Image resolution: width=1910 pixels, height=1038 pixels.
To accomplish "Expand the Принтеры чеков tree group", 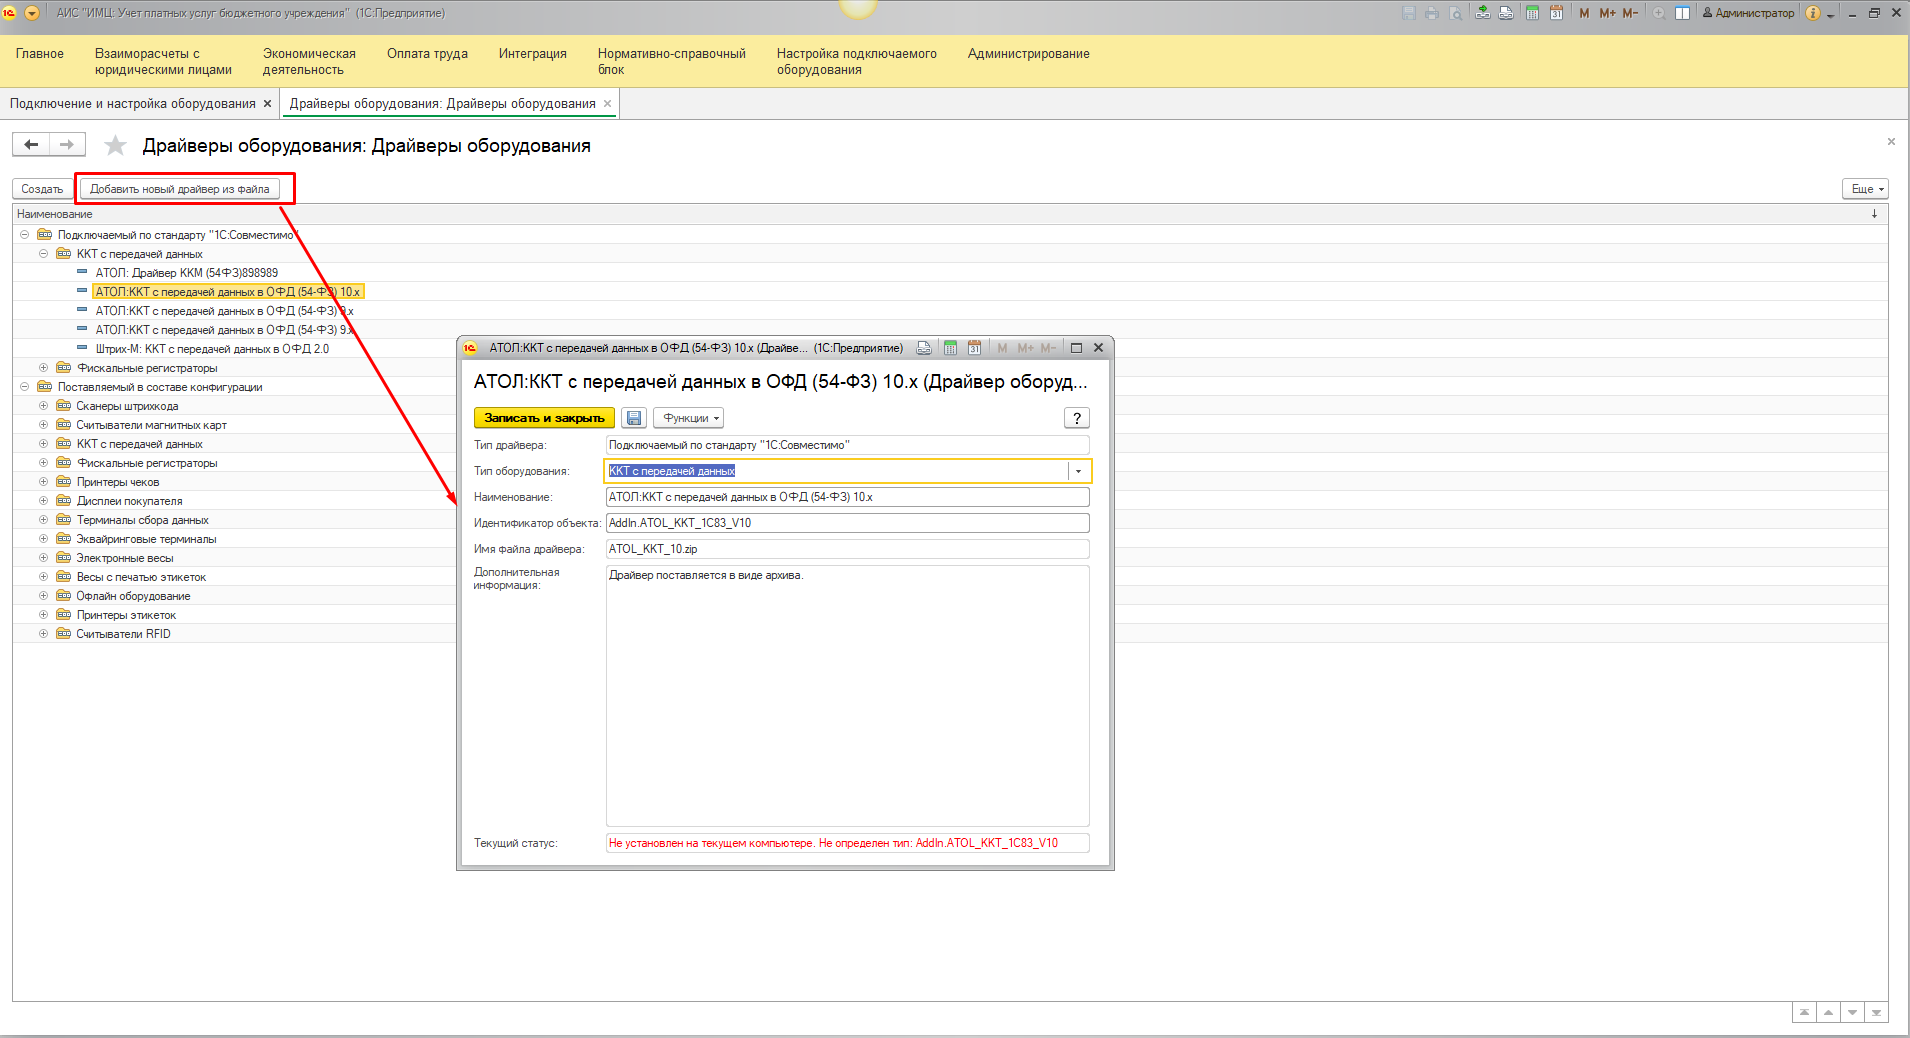I will tap(43, 482).
